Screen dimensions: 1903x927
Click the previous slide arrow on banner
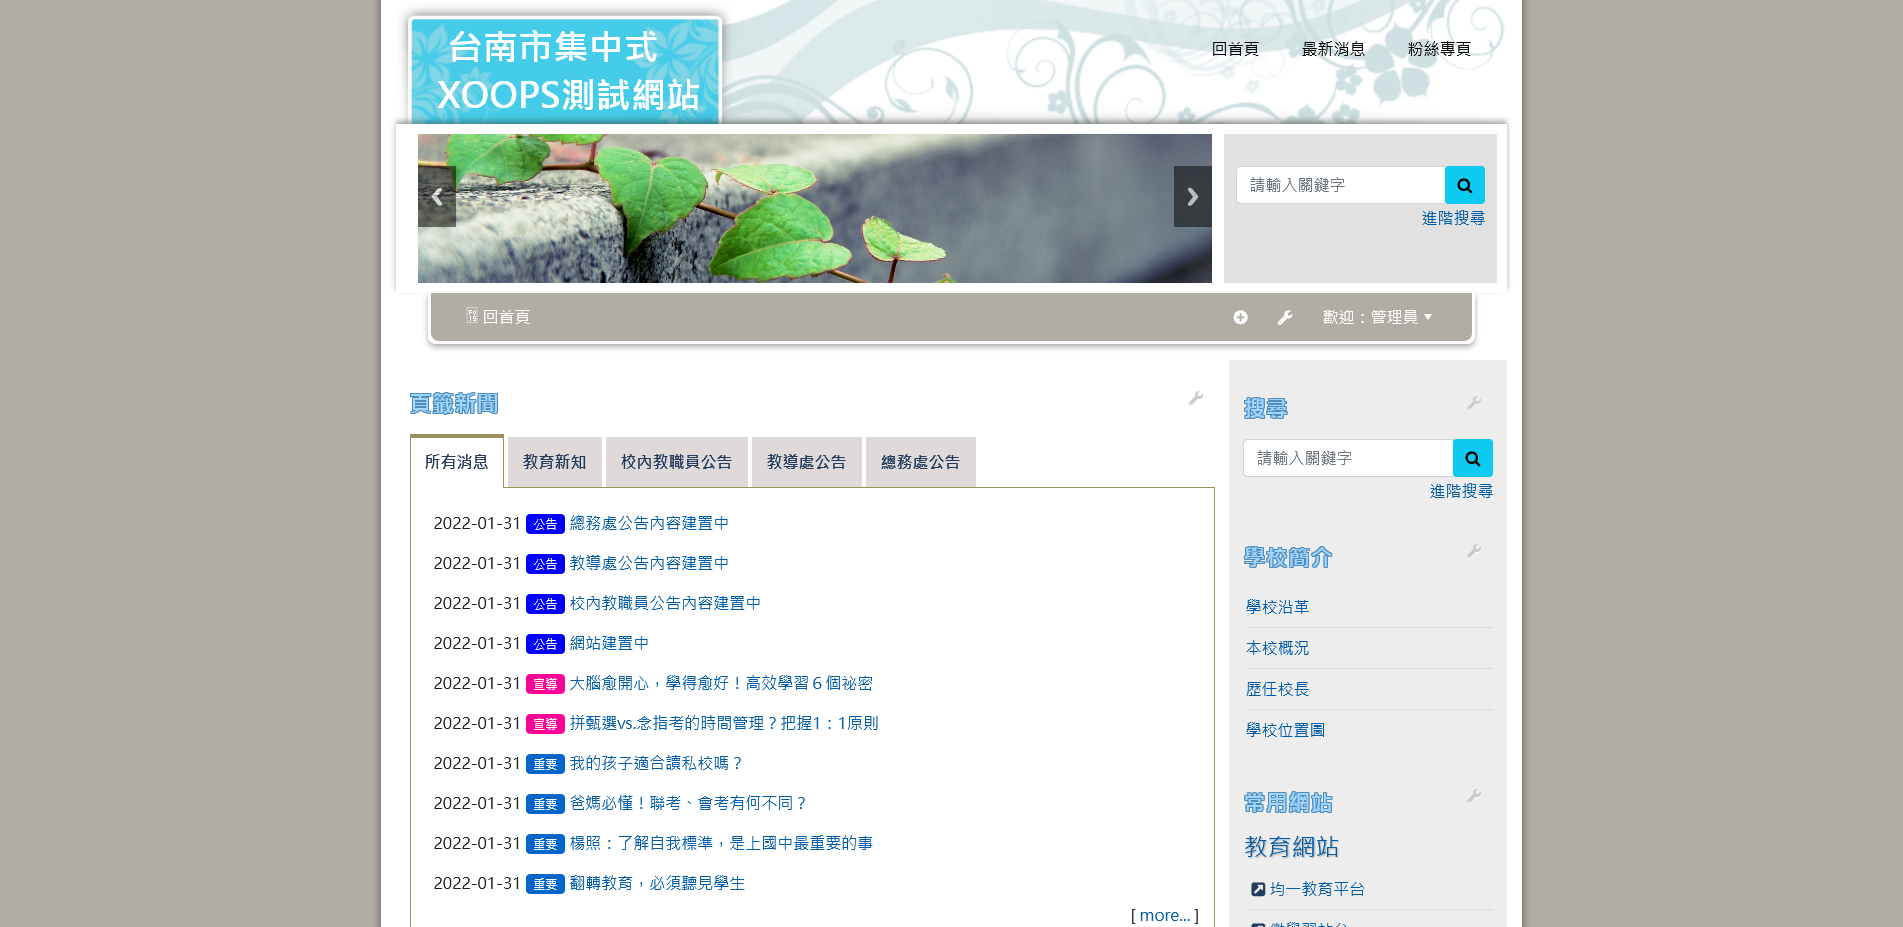click(x=437, y=197)
